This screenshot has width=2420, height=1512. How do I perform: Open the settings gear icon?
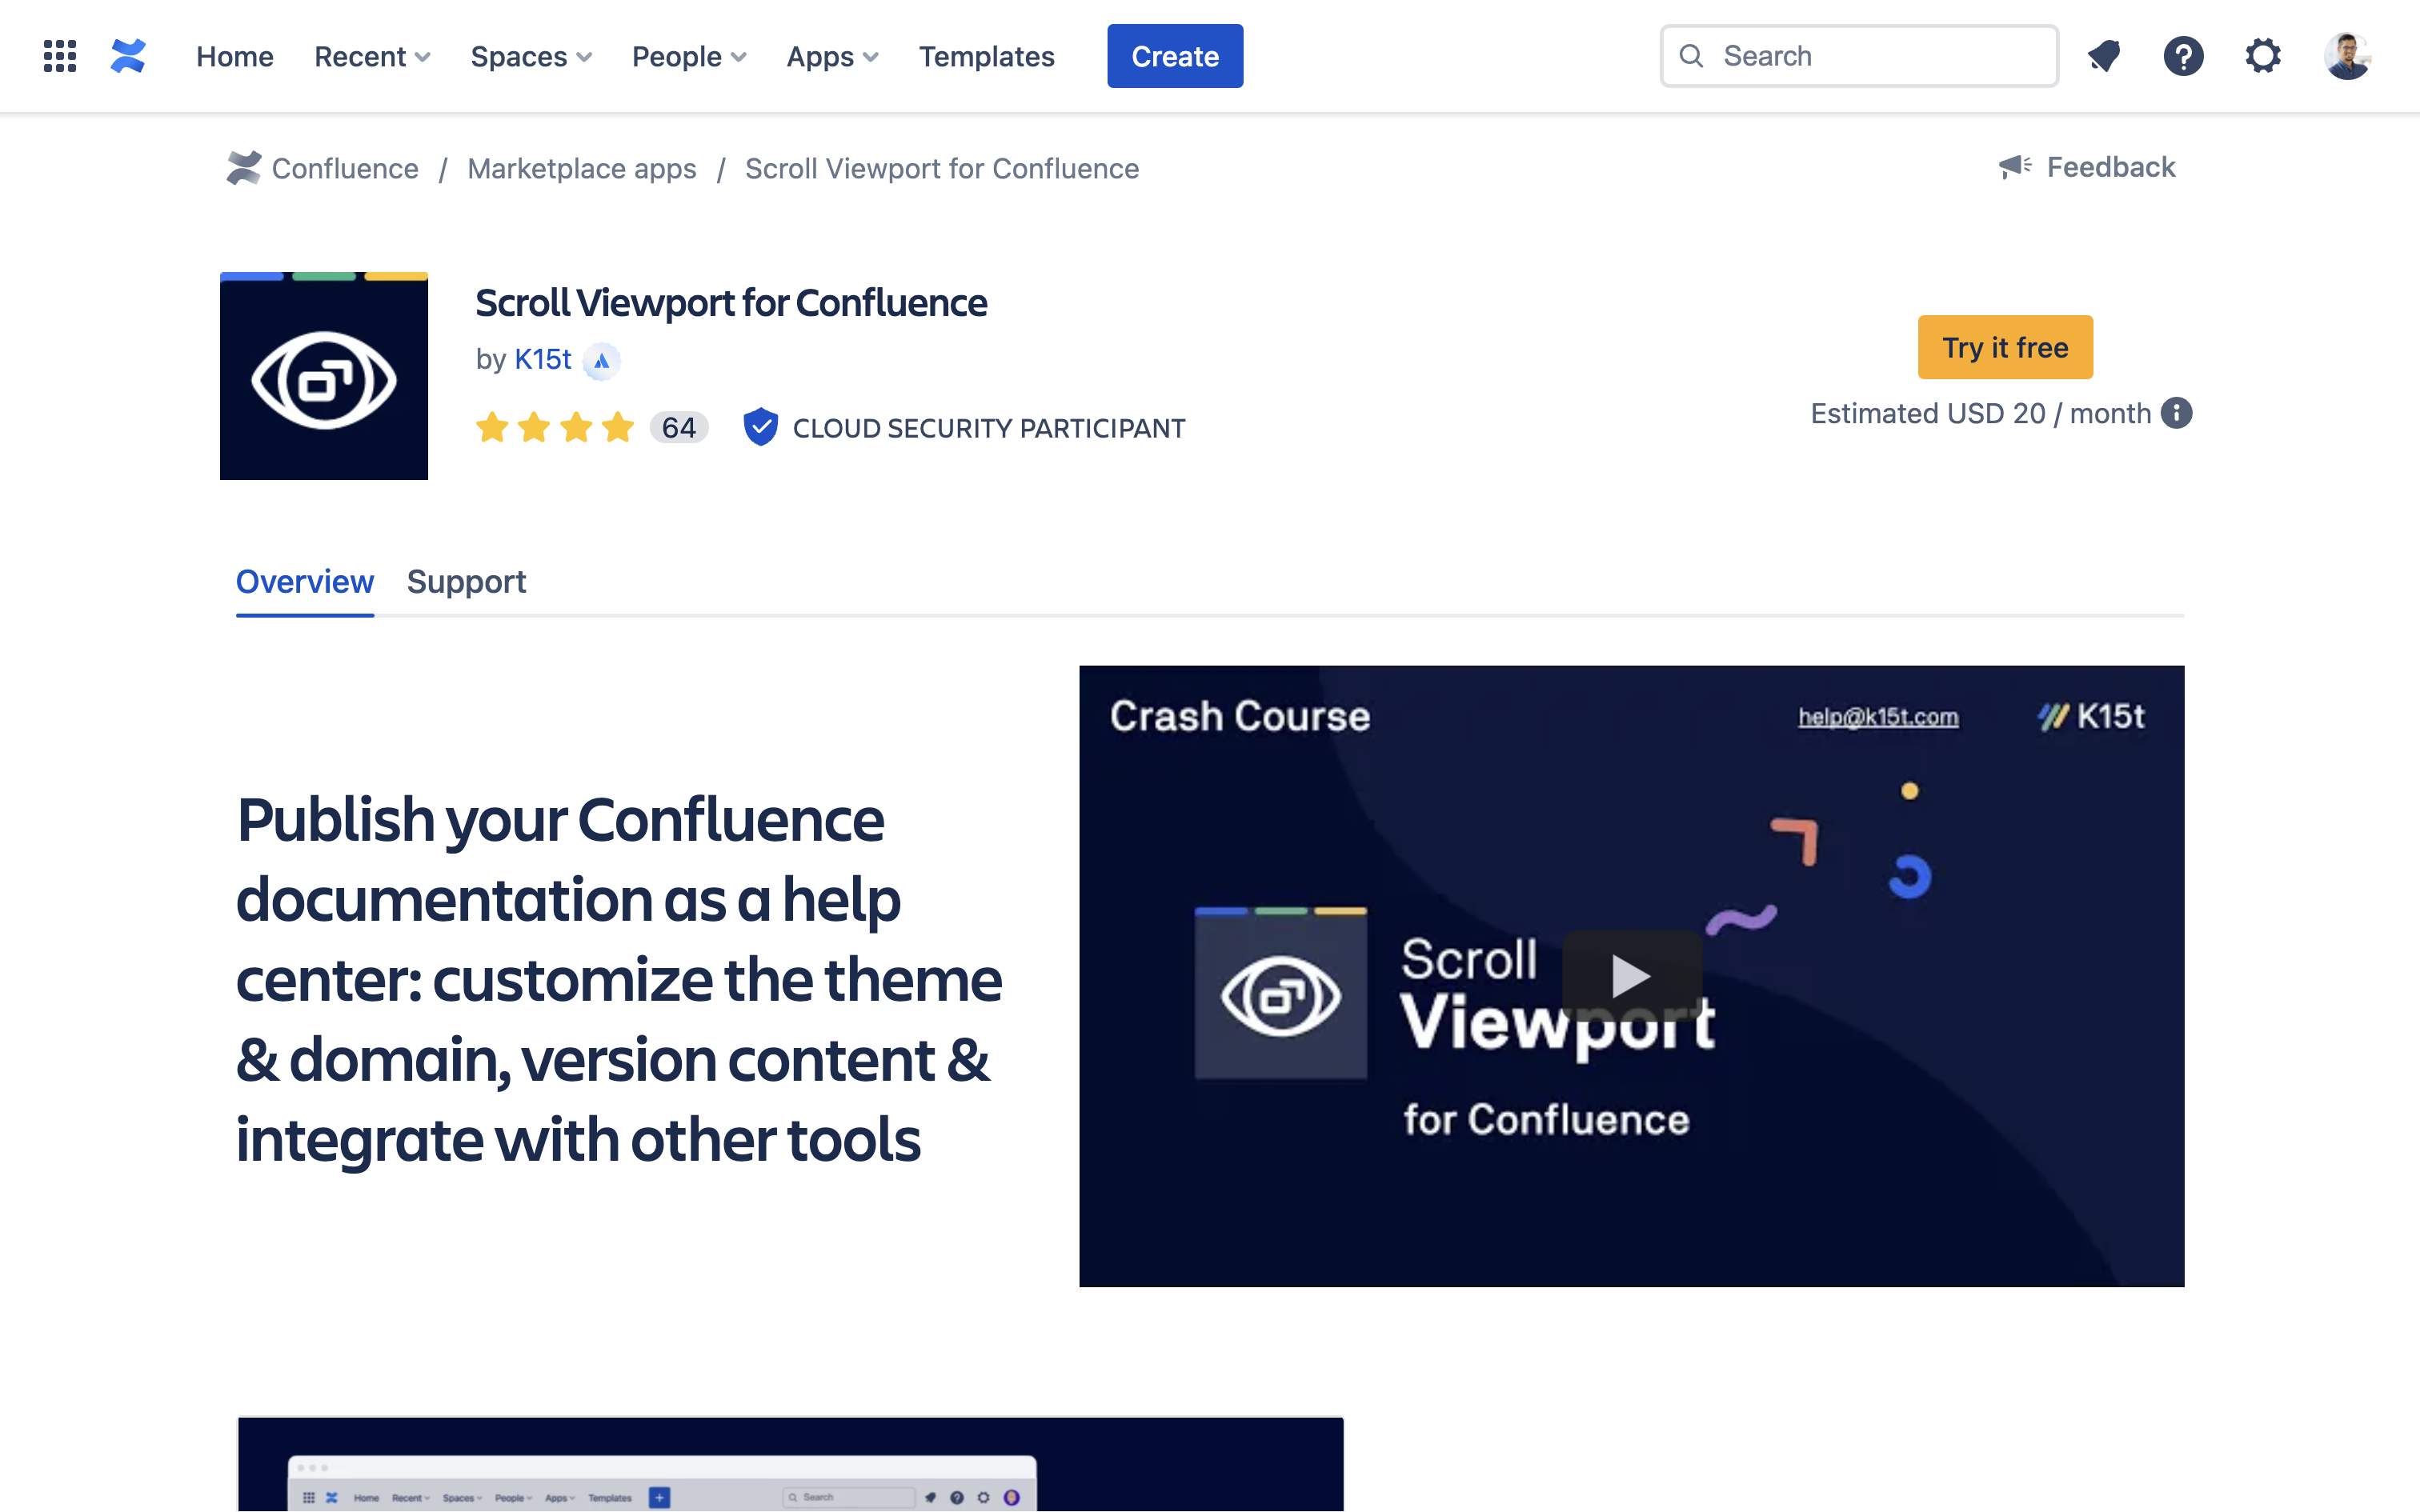2263,56
